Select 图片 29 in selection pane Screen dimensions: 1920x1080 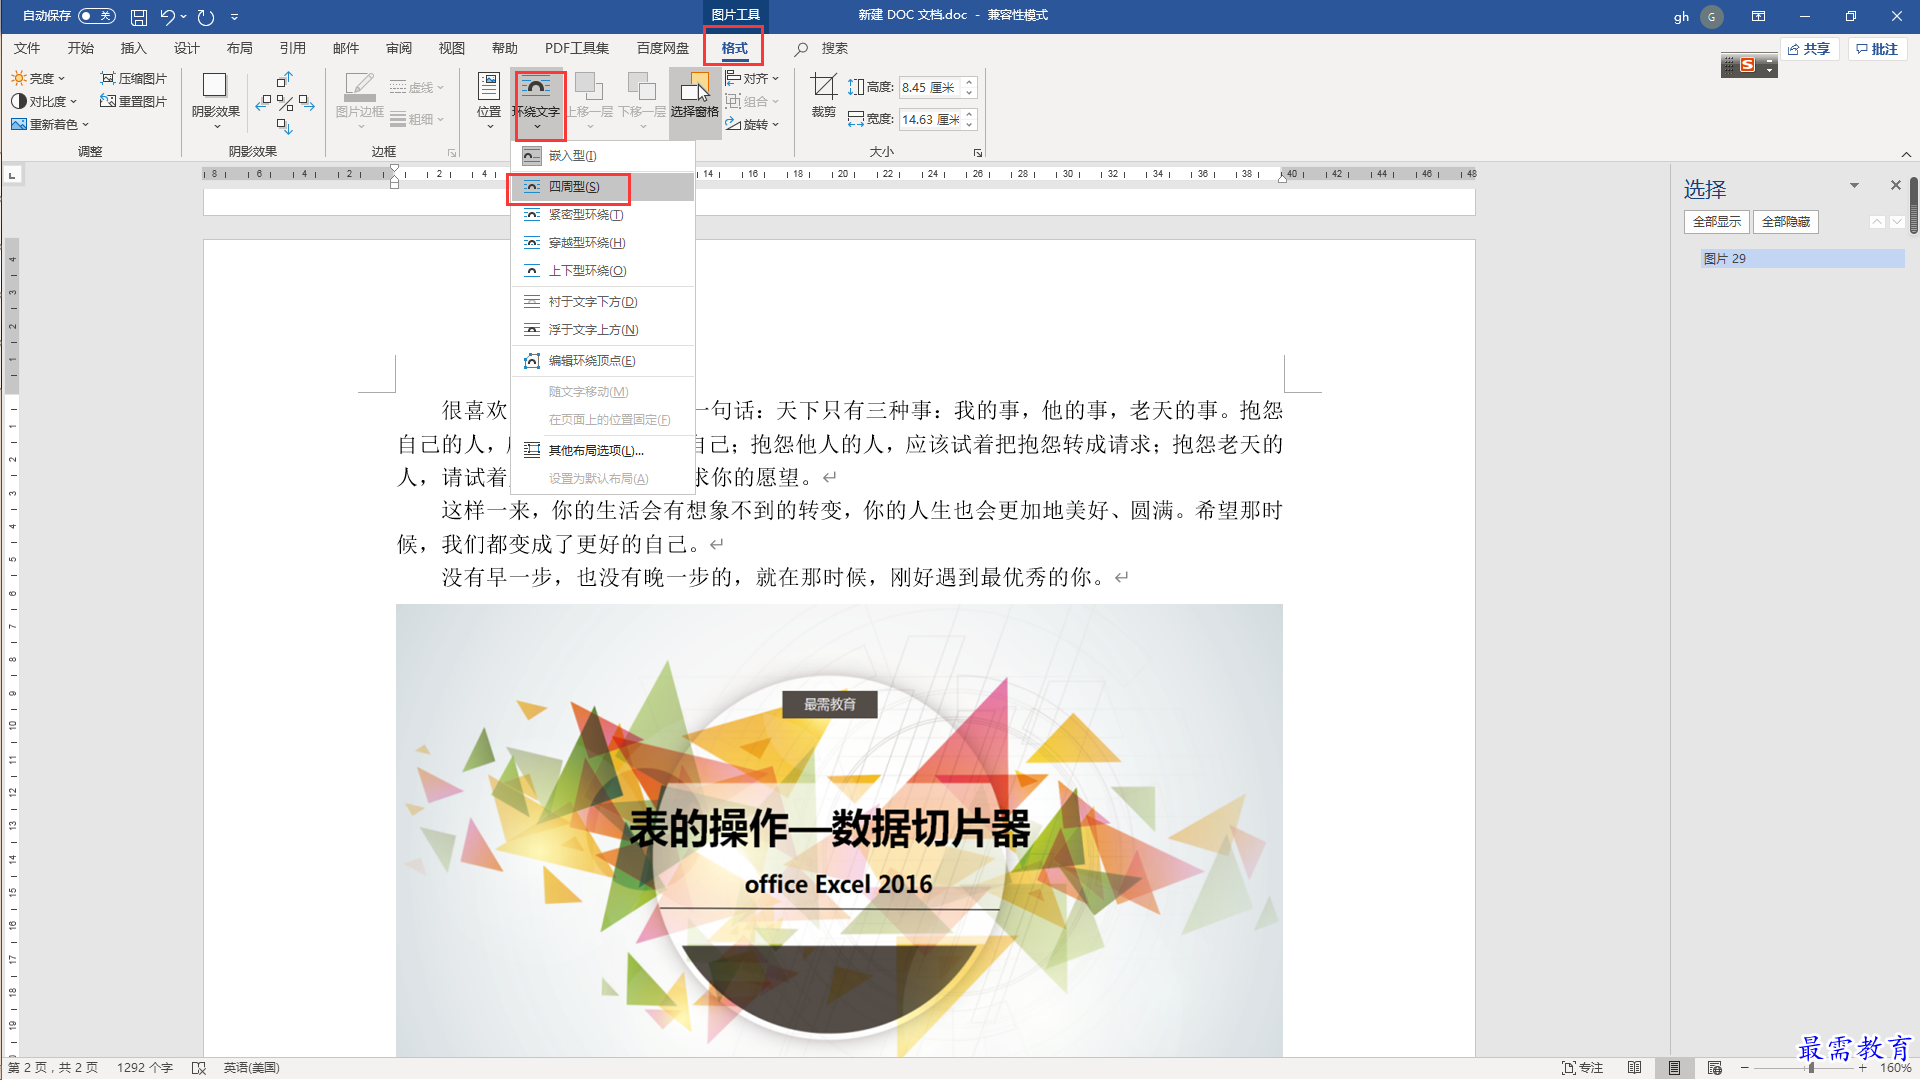tap(1802, 259)
